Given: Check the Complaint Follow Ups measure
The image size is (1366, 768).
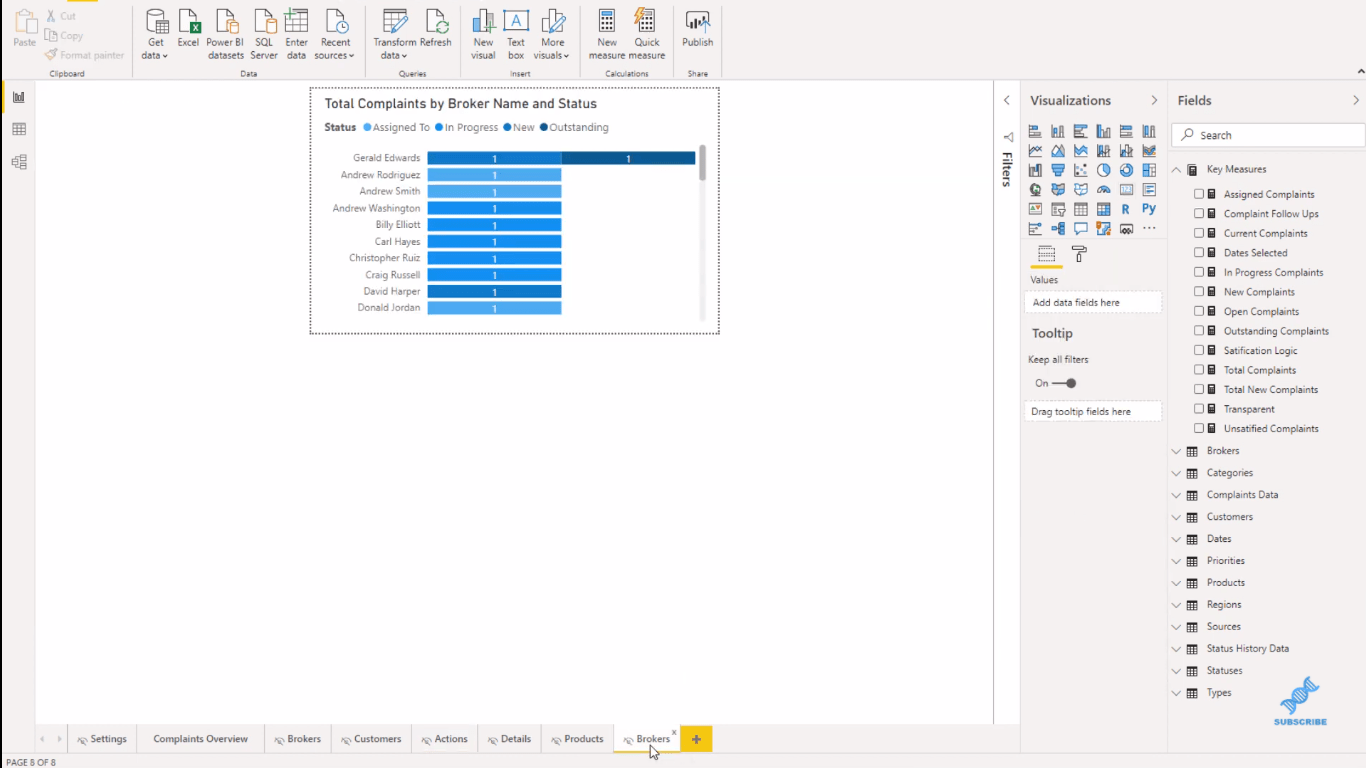Looking at the screenshot, I should coord(1199,213).
